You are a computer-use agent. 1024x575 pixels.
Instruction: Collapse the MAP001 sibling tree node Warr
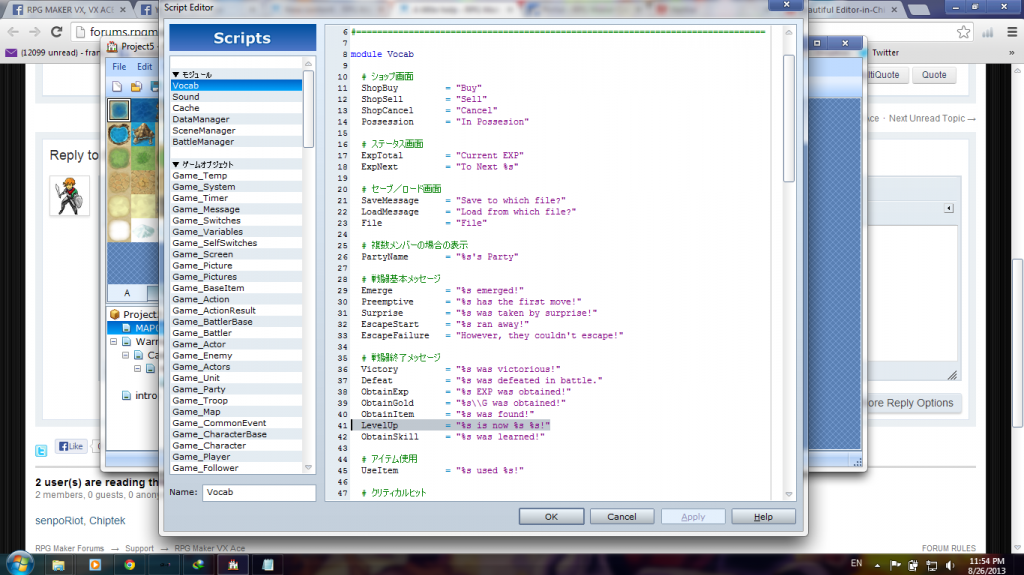[112, 341]
